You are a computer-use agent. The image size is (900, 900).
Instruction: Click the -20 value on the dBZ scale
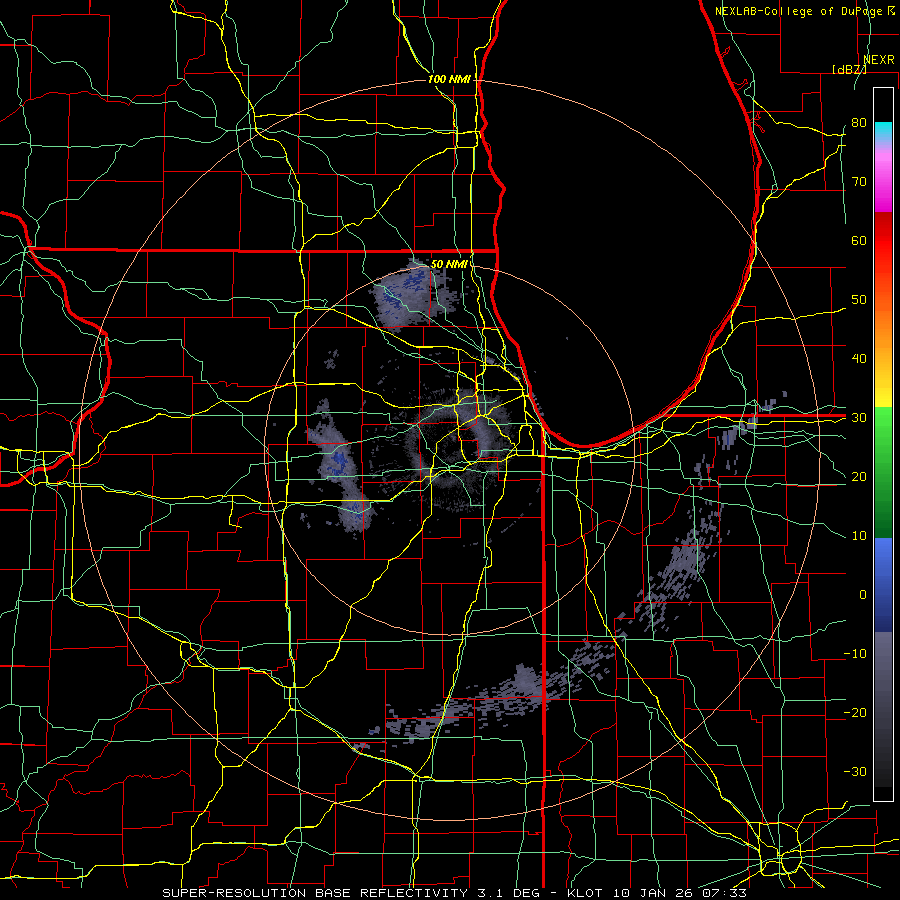[x=855, y=713]
